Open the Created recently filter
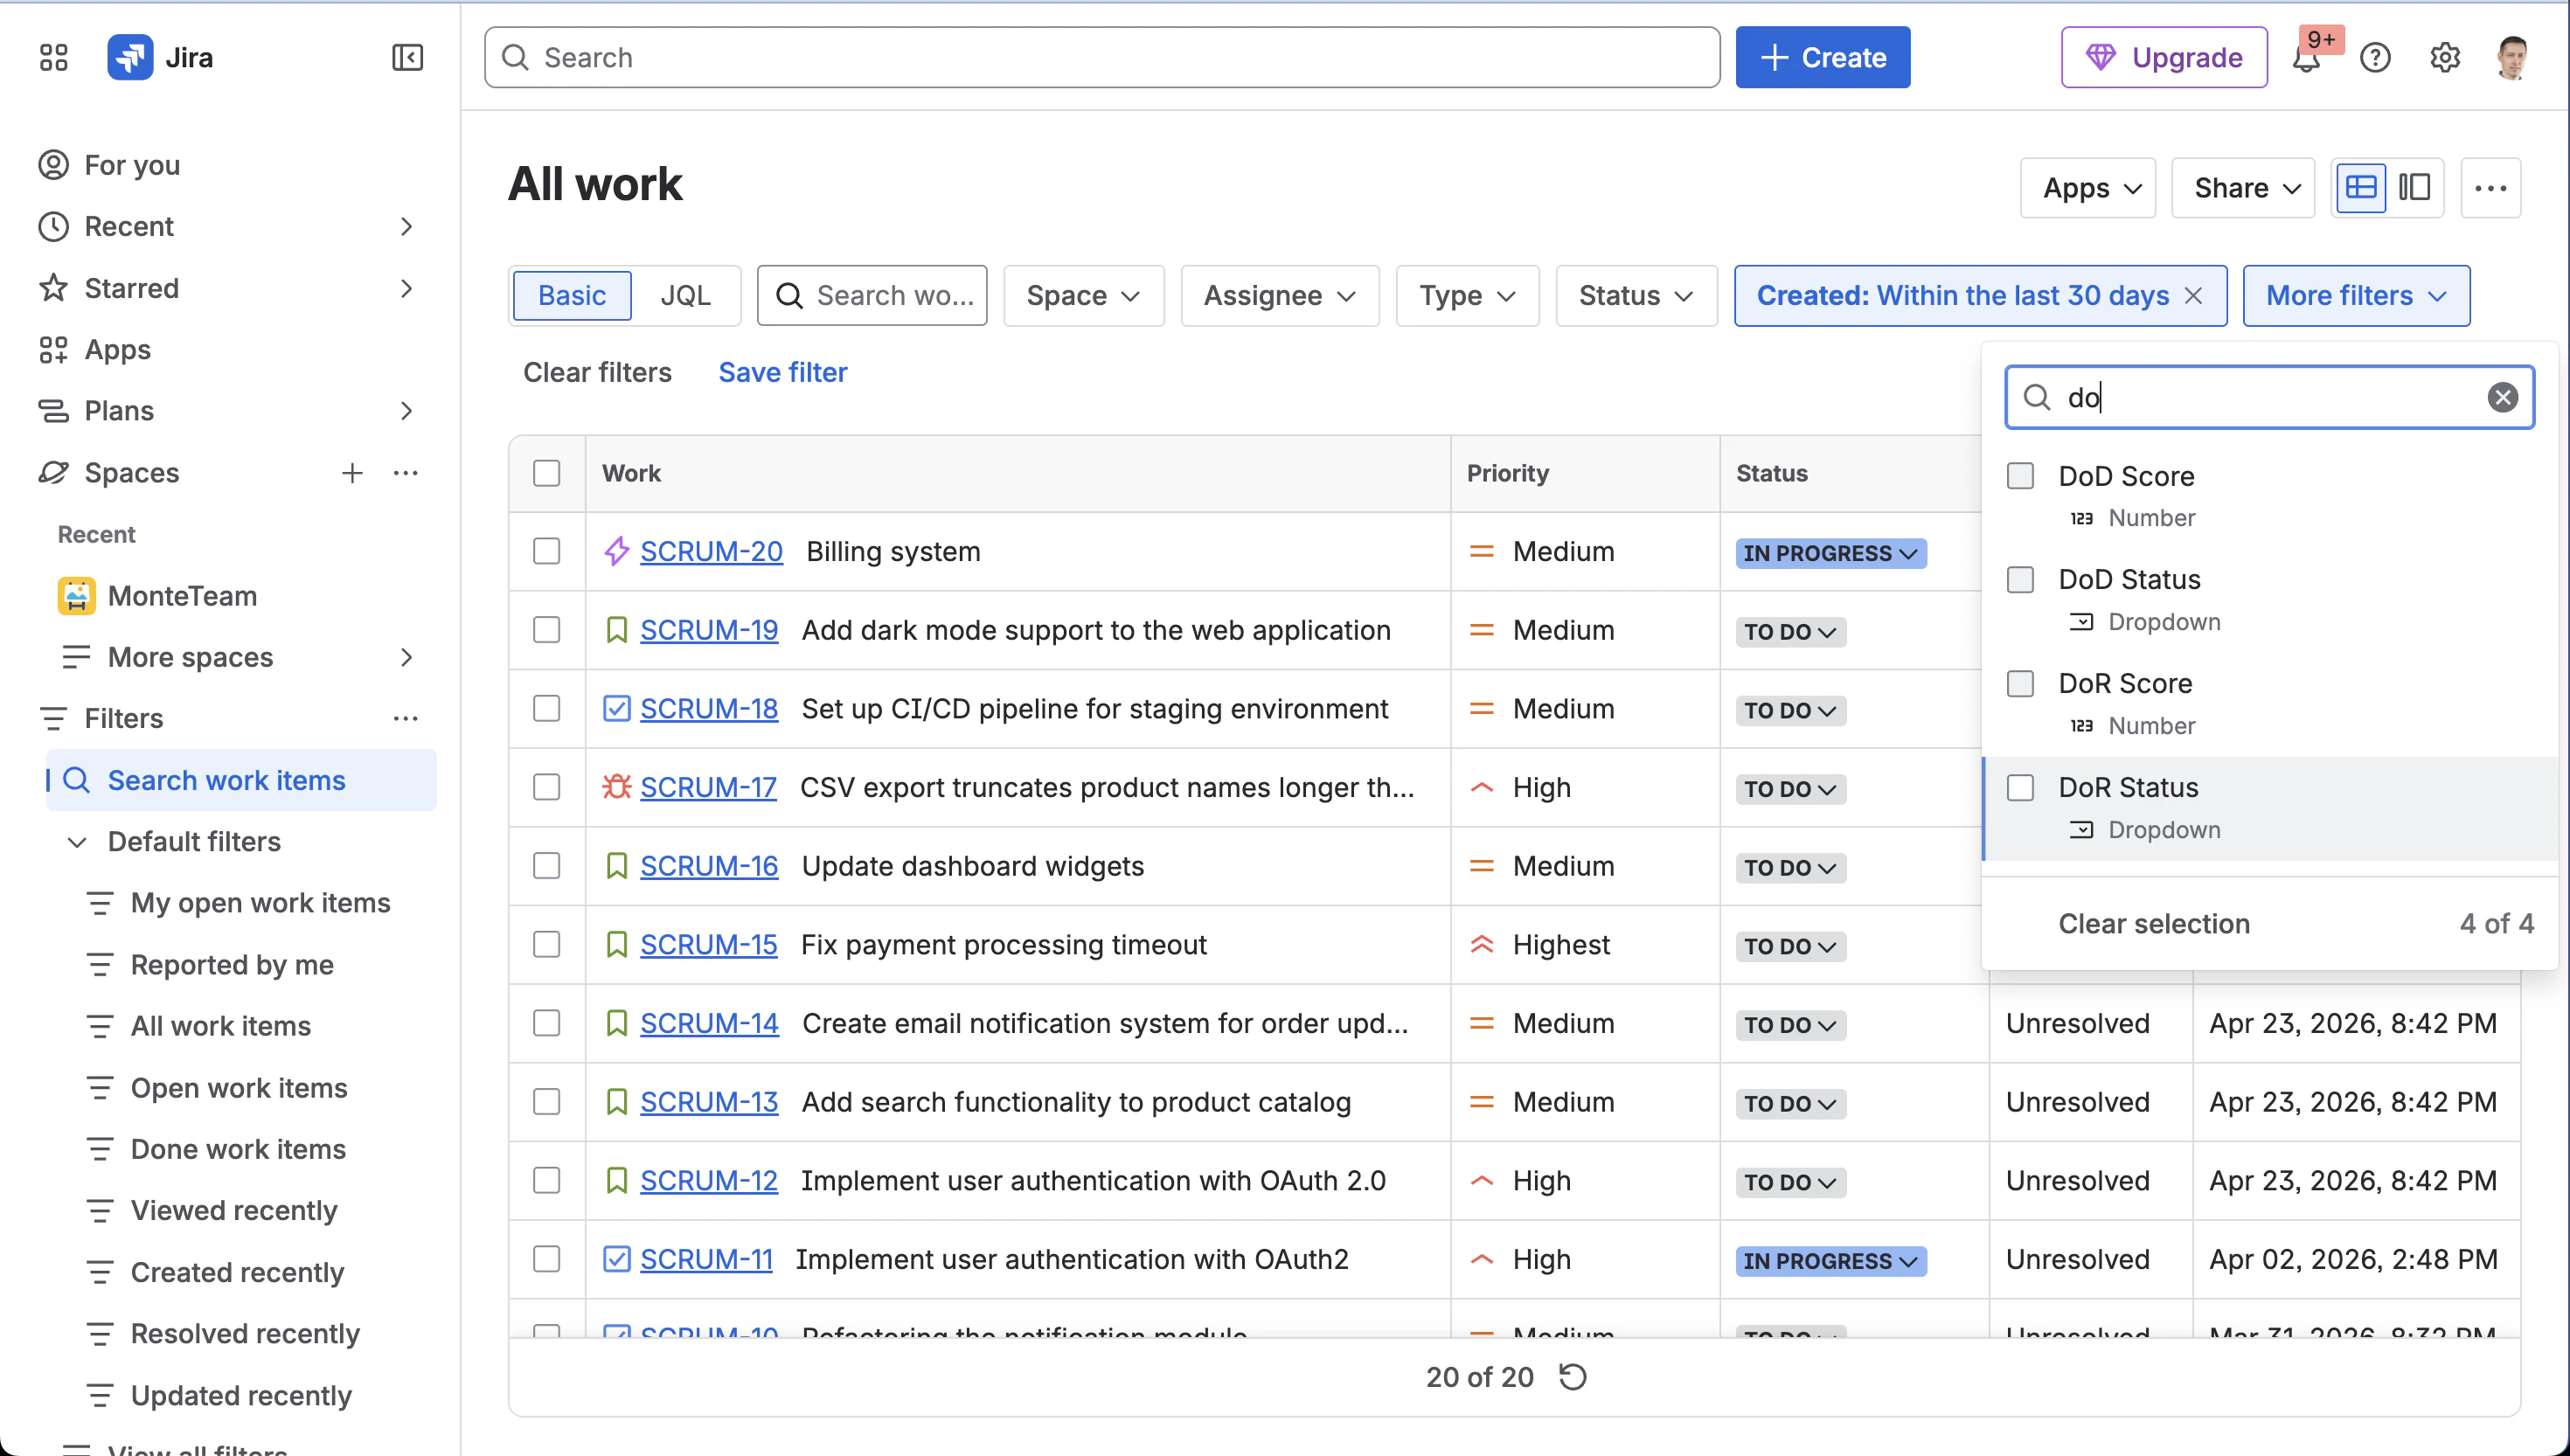The width and height of the screenshot is (2570, 1456). [237, 1272]
